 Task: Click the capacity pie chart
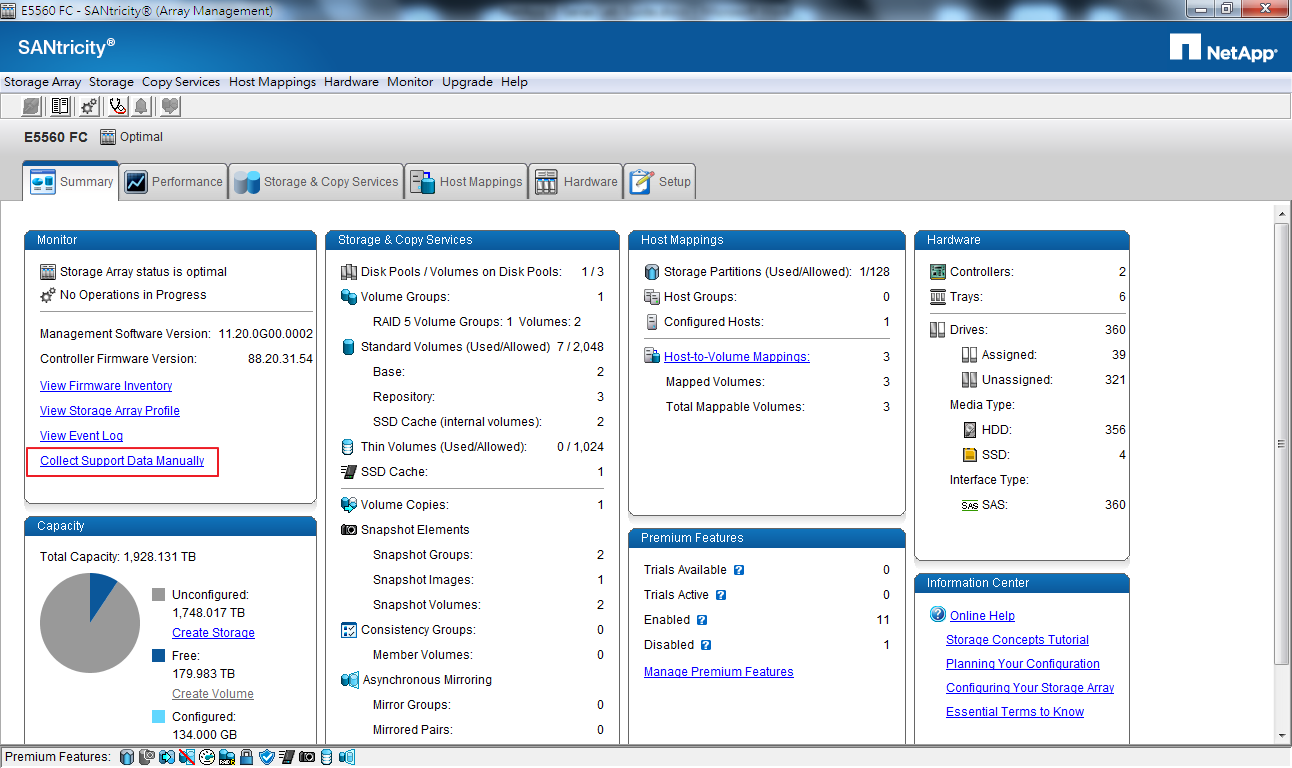pos(90,623)
